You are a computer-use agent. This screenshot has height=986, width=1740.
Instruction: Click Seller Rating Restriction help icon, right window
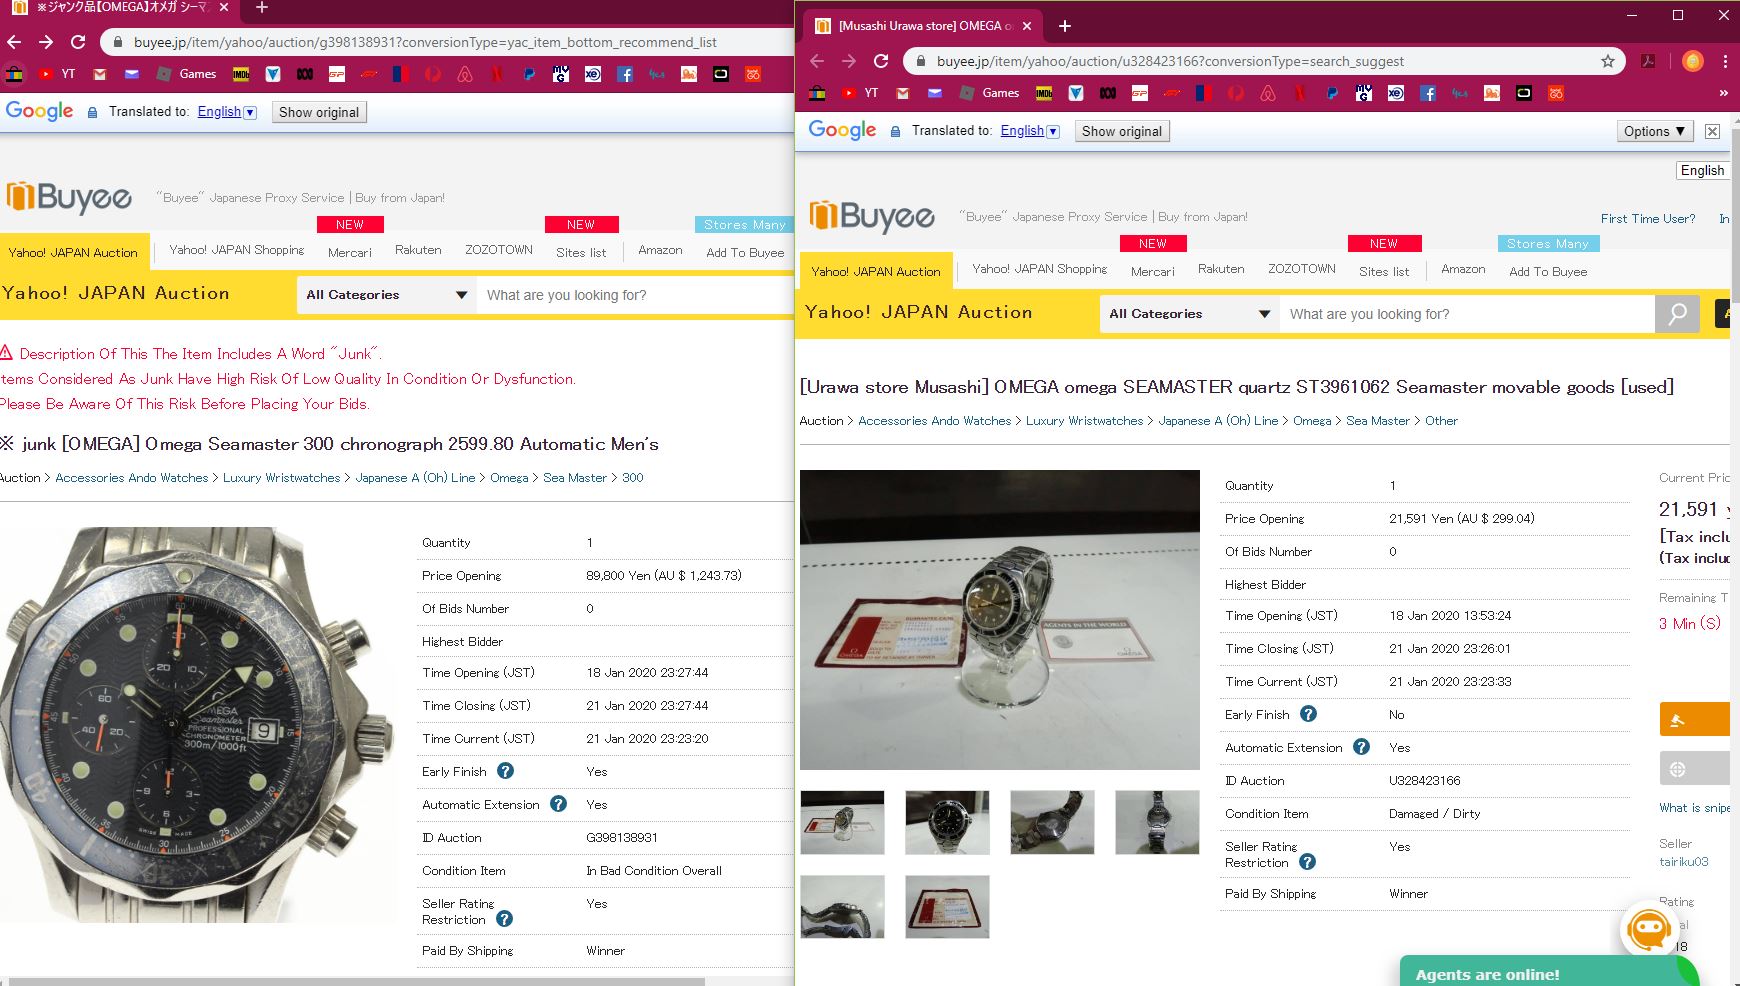click(x=1307, y=862)
